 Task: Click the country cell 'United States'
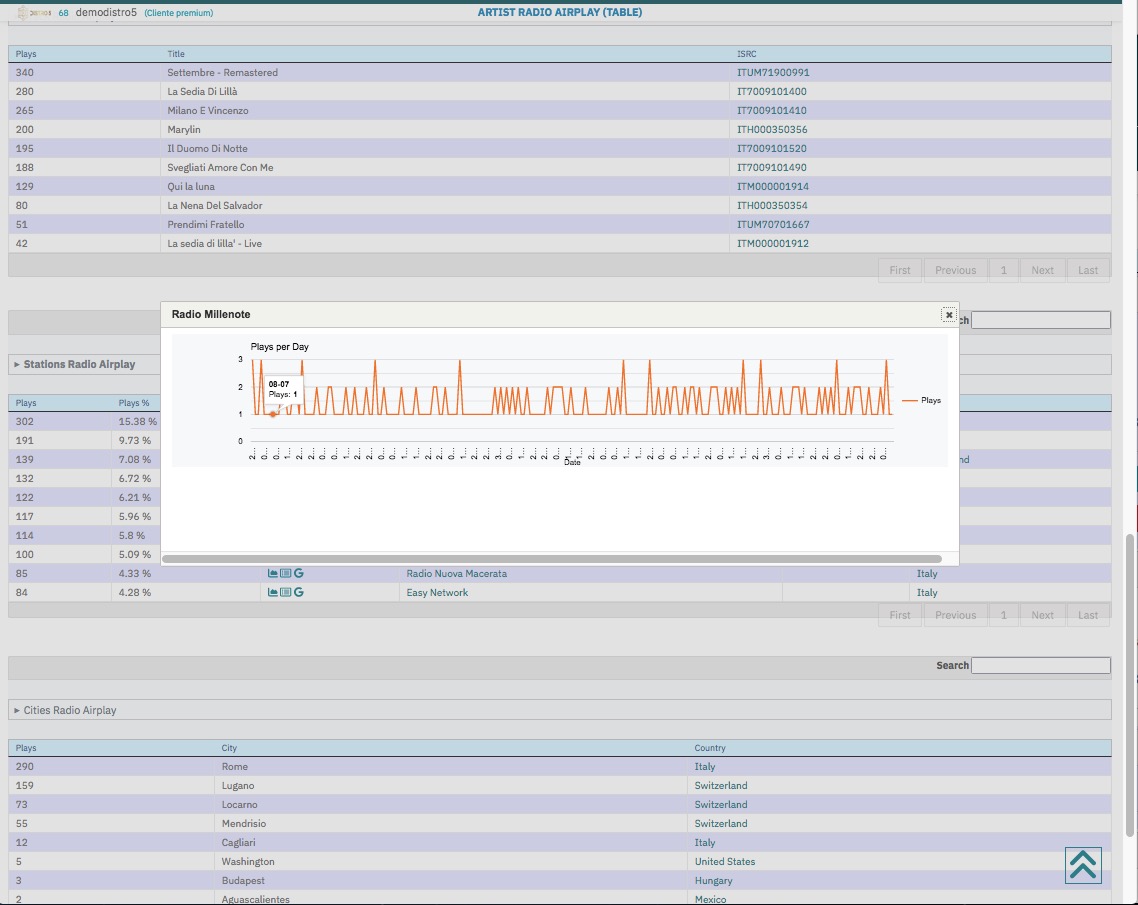click(725, 861)
